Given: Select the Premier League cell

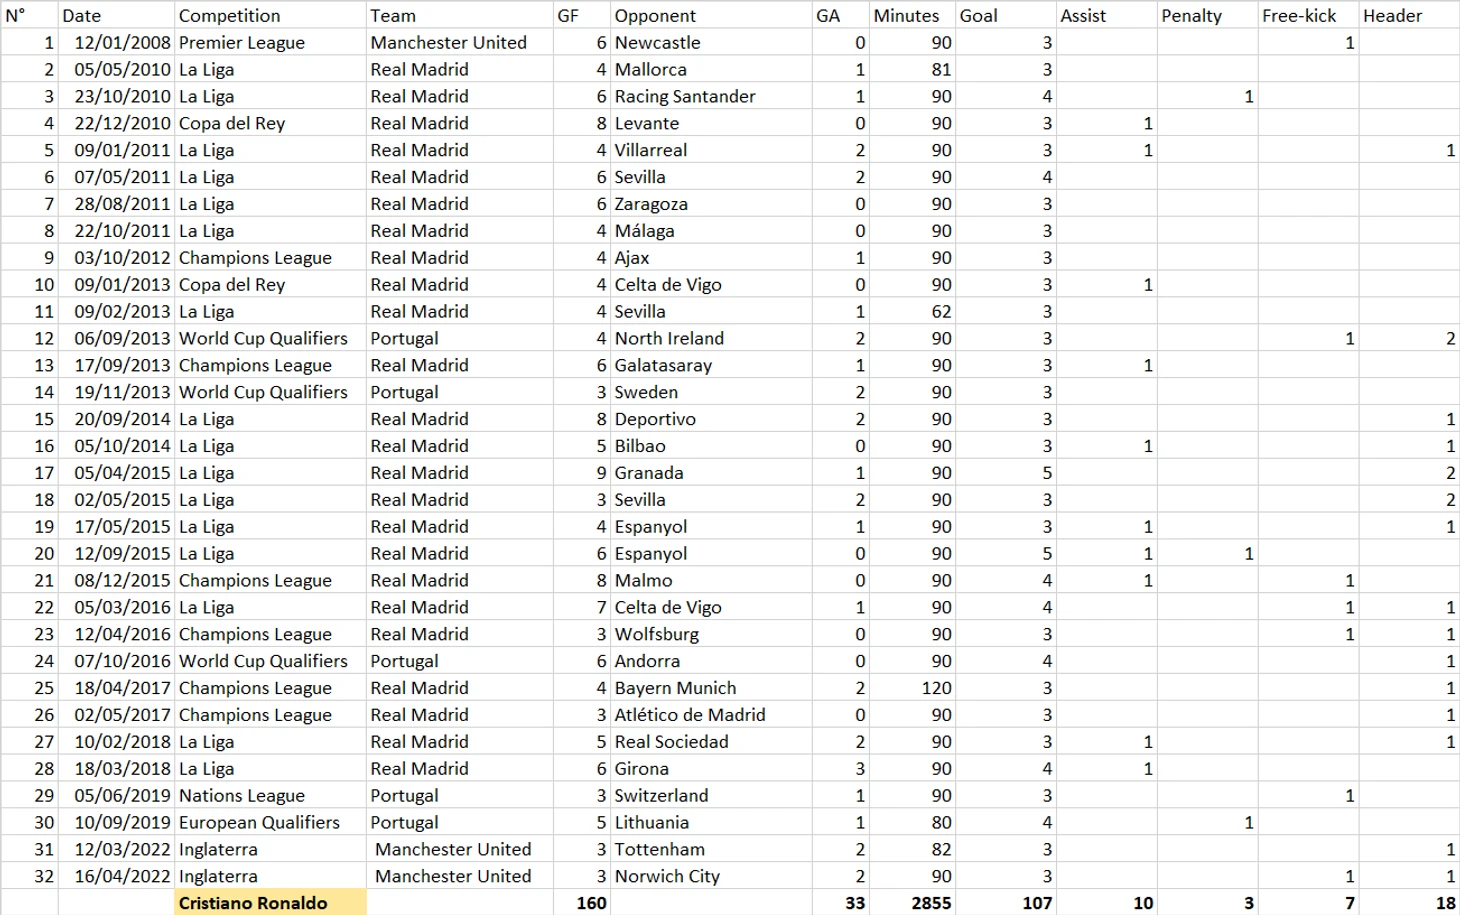Looking at the screenshot, I should pos(271,42).
